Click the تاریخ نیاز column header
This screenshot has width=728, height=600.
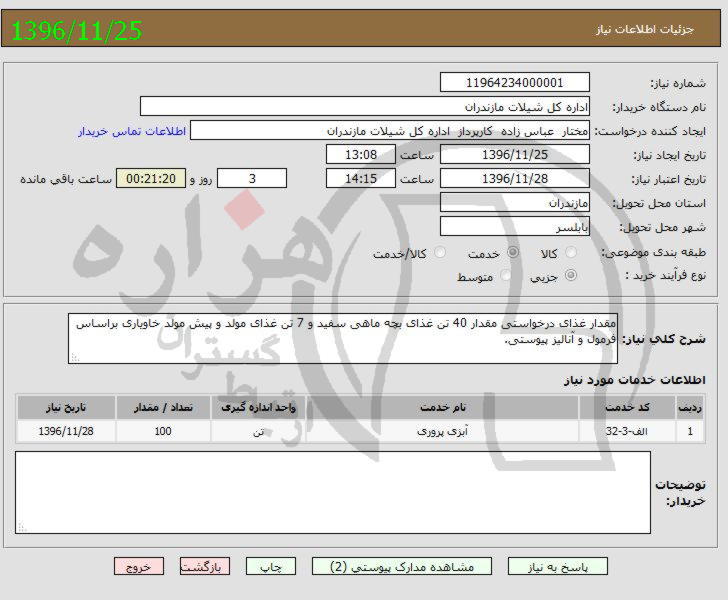pos(66,408)
